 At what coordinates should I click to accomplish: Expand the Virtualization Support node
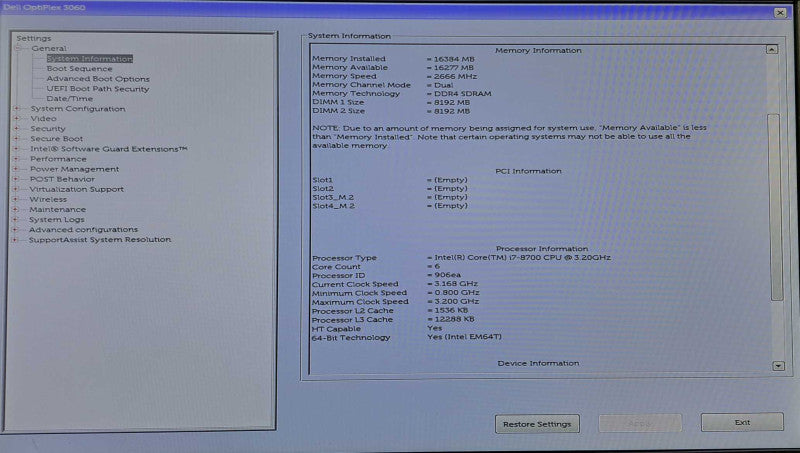pyautogui.click(x=16, y=189)
